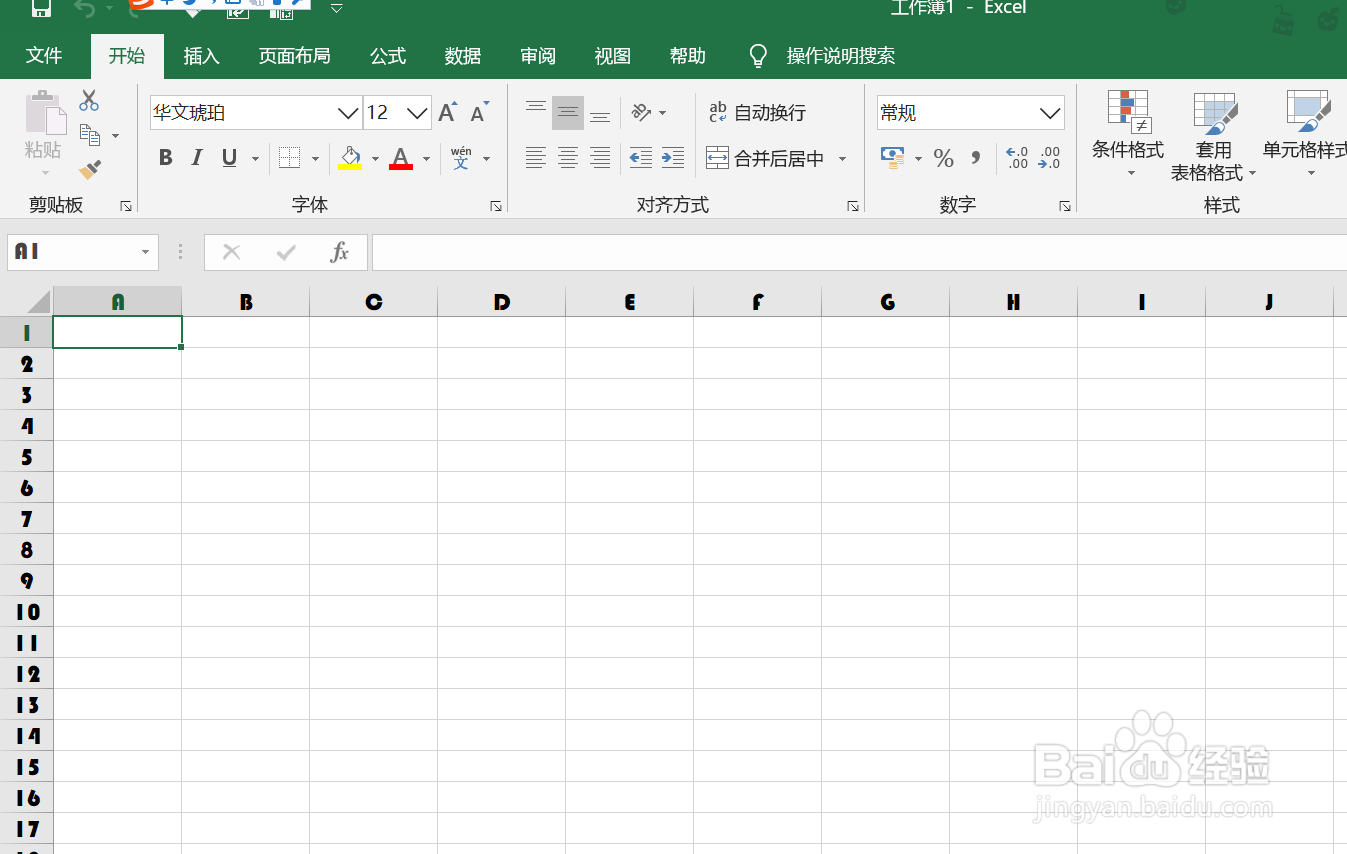Toggle 自动换行 wrap text
This screenshot has width=1347, height=854.
point(757,113)
